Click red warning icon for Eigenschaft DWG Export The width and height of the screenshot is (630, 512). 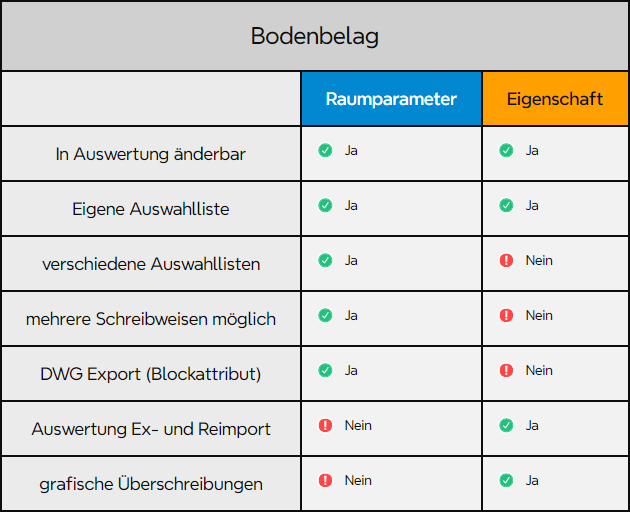(x=506, y=370)
